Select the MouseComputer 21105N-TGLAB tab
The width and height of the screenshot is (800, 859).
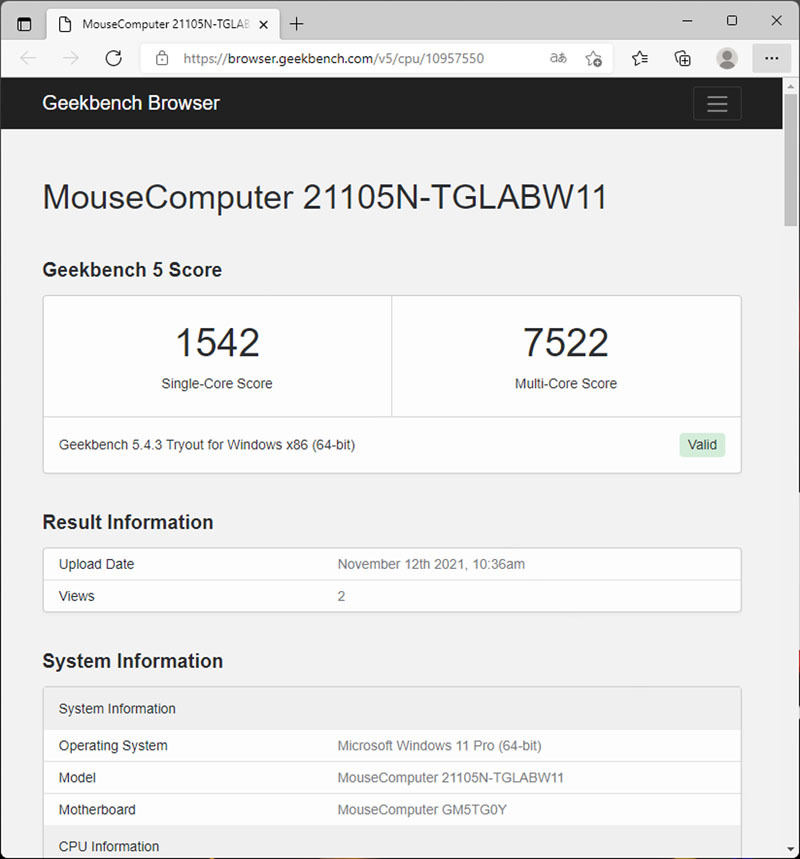click(x=163, y=25)
